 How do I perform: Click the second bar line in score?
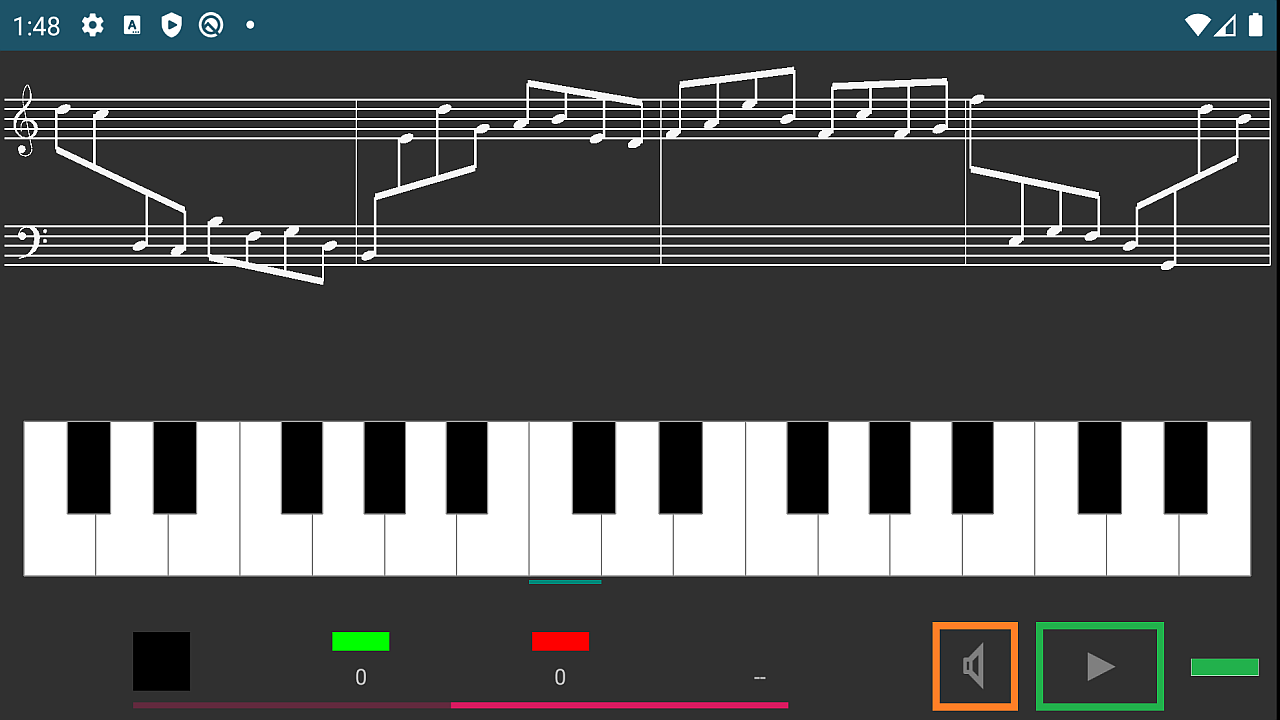click(661, 181)
